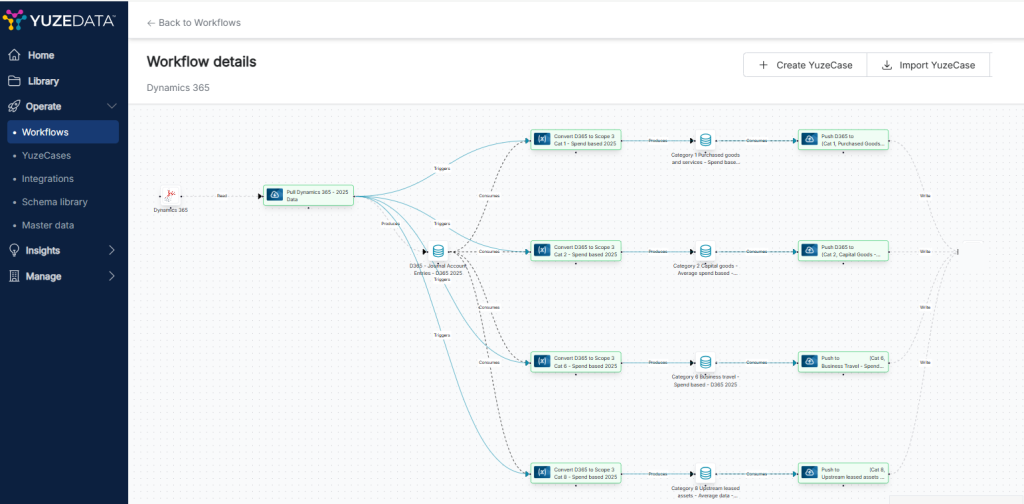Click the Category 2 Capital goods database icon
This screenshot has height=504, width=1024.
coord(706,251)
